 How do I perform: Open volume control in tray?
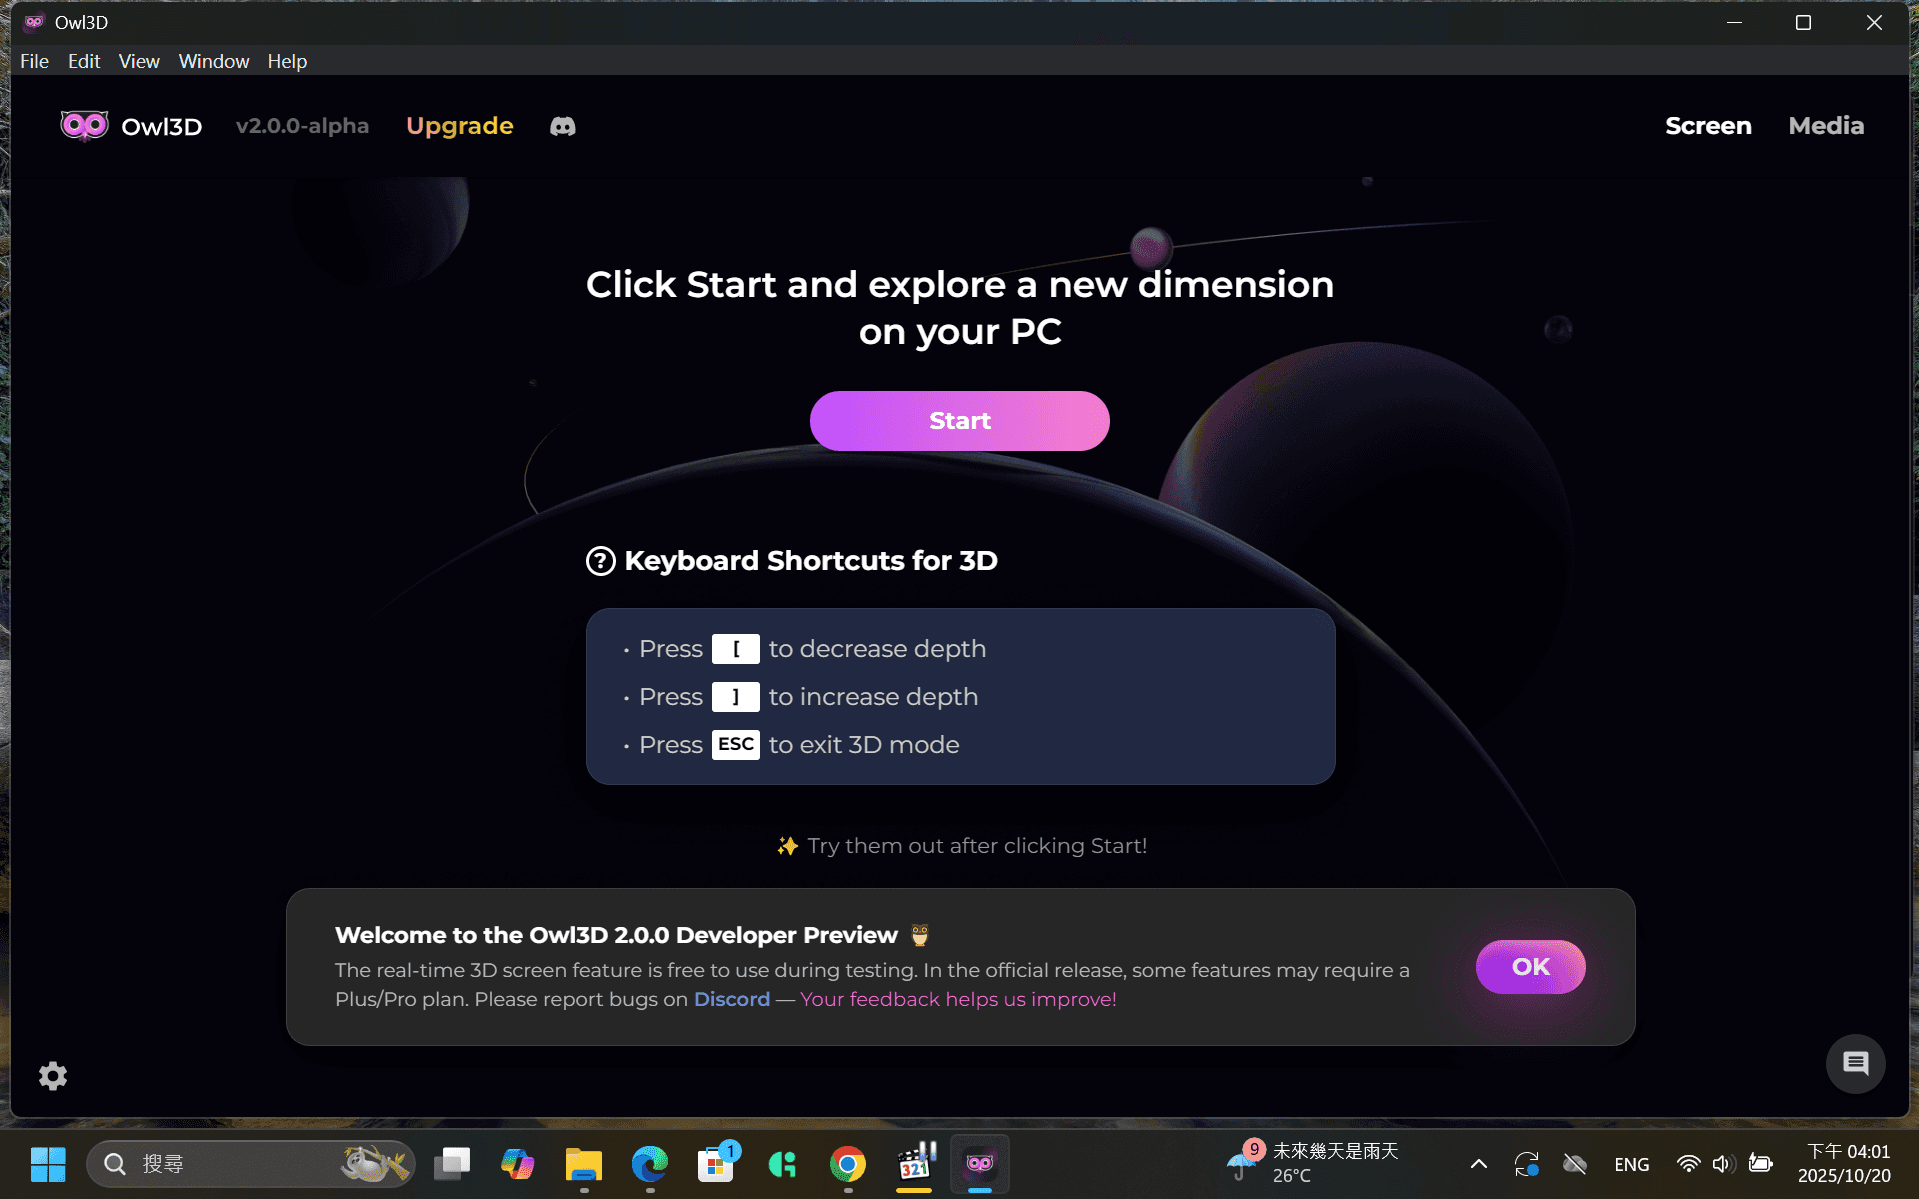pos(1722,1164)
